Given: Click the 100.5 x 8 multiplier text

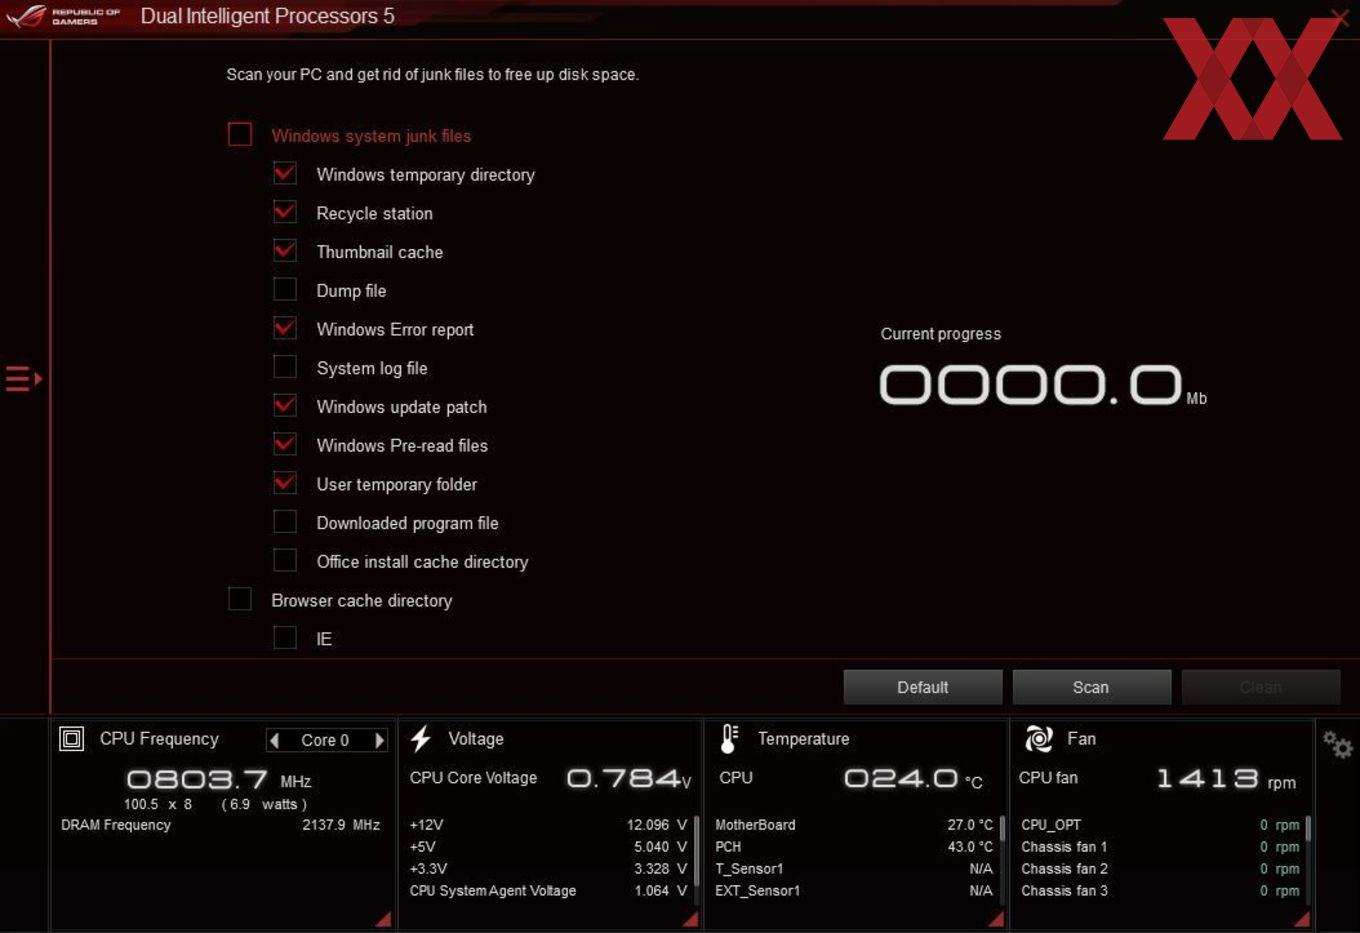Looking at the screenshot, I should click(158, 804).
